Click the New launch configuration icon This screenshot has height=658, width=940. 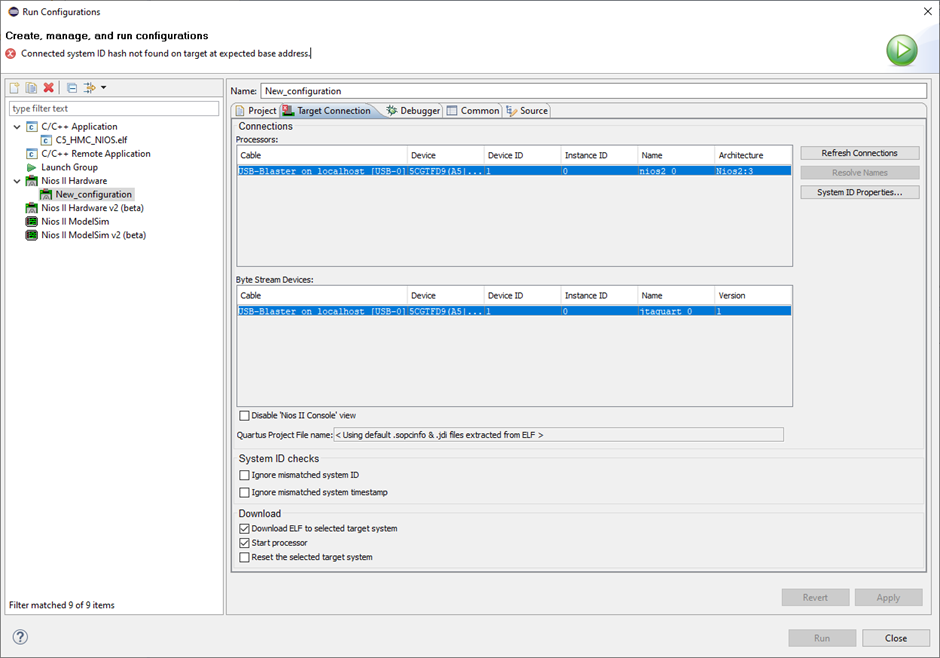pos(14,87)
